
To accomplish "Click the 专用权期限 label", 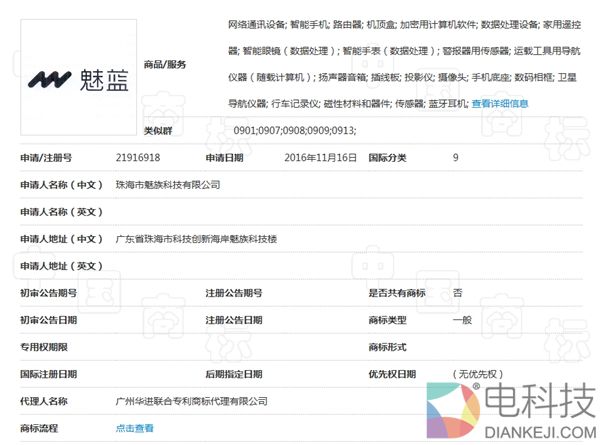I will [x=44, y=347].
